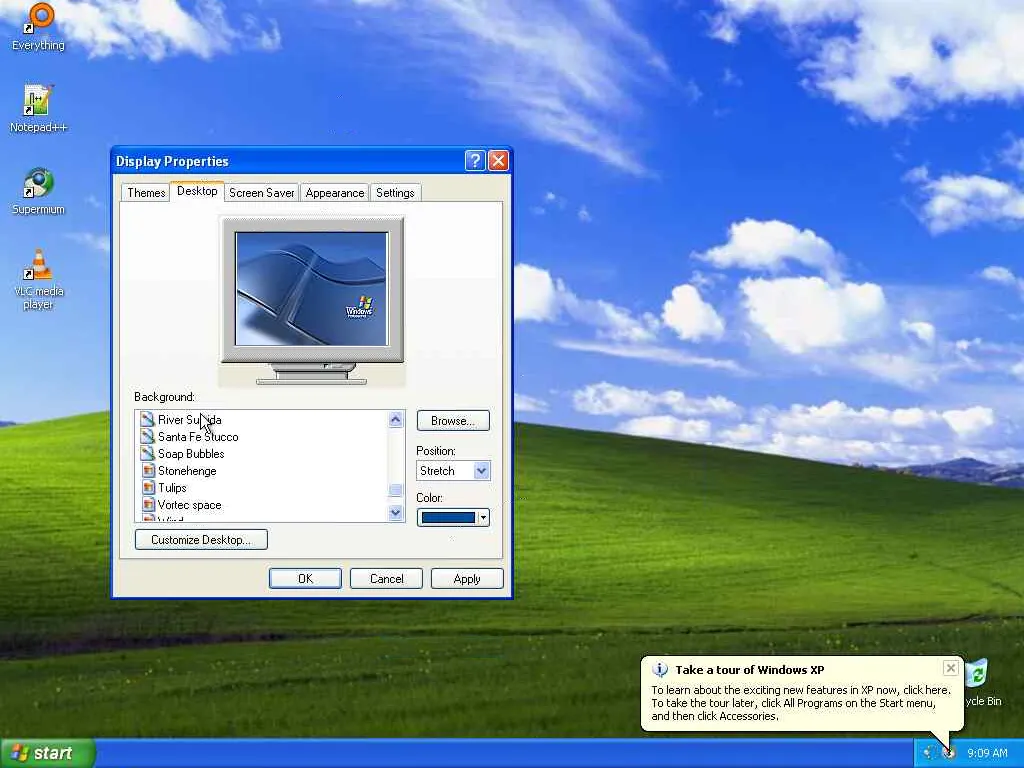This screenshot has width=1024, height=768.
Task: Select the Desktop tab
Action: click(x=197, y=191)
